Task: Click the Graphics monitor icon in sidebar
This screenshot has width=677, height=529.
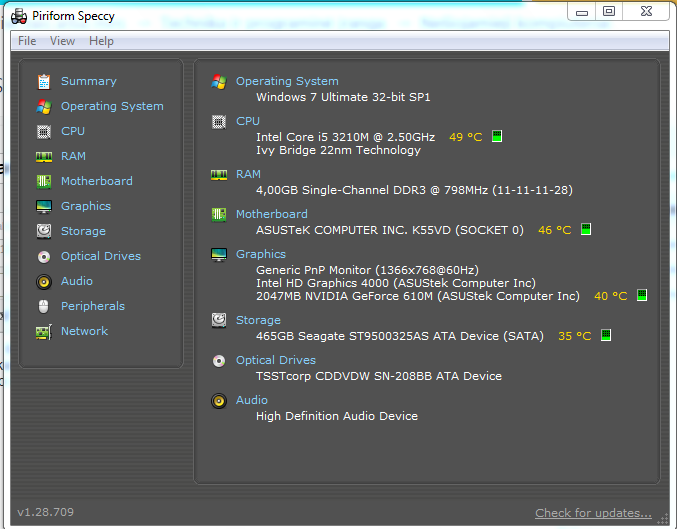Action: click(44, 206)
